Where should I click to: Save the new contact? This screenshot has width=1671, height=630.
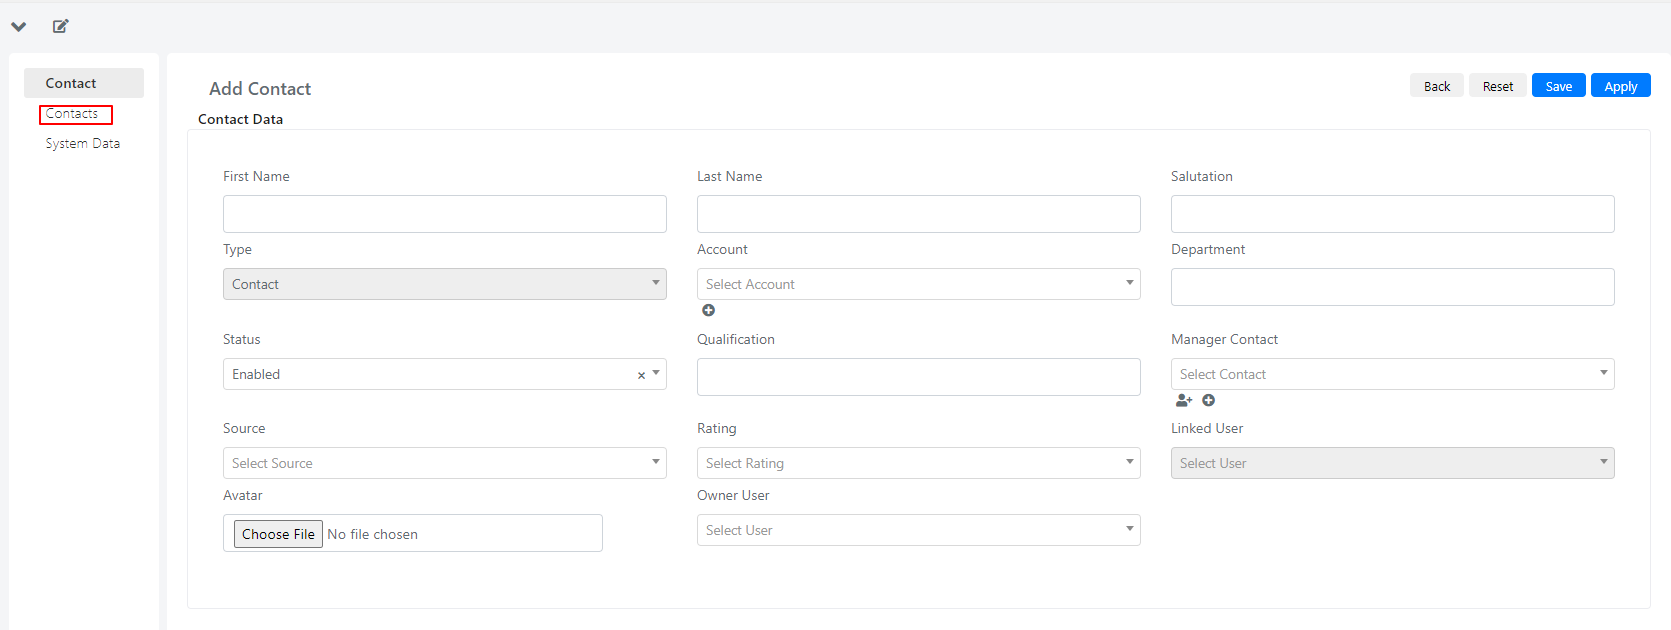[x=1559, y=86]
